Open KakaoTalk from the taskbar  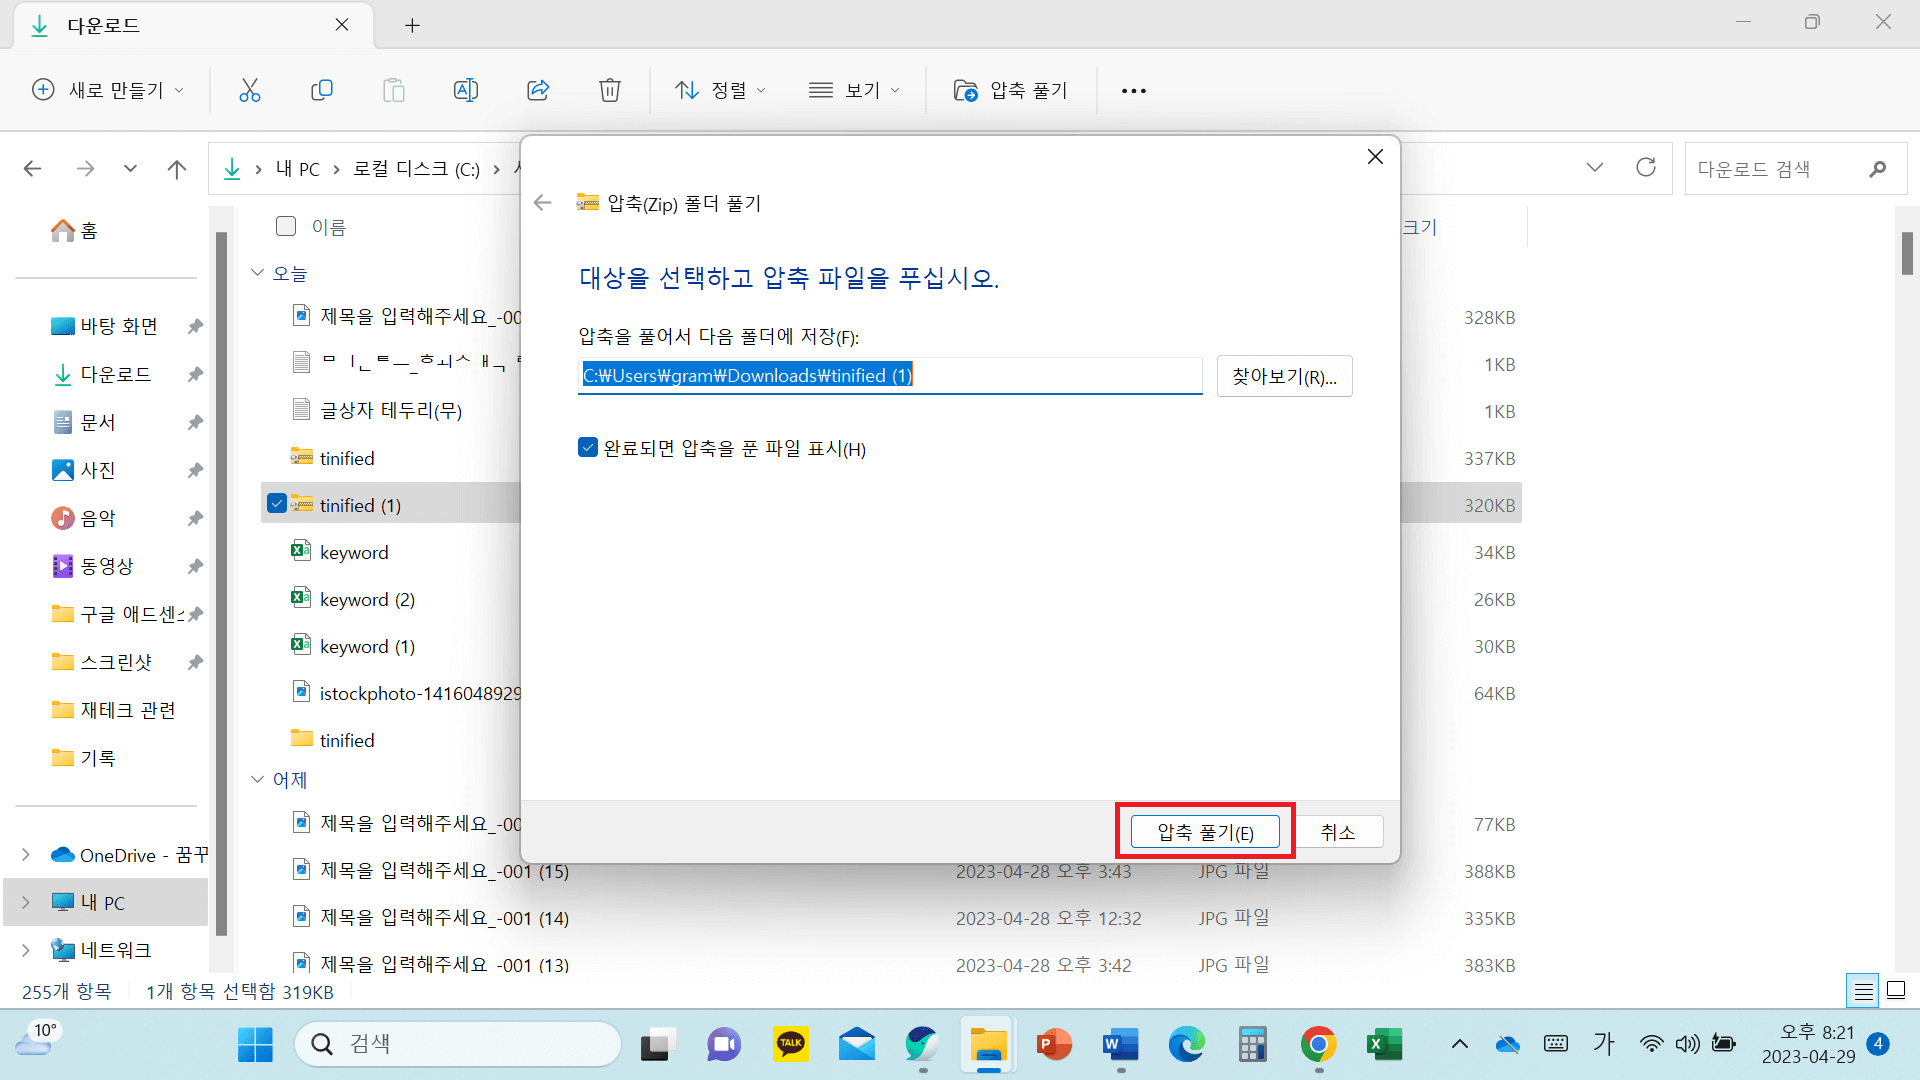pos(791,1044)
